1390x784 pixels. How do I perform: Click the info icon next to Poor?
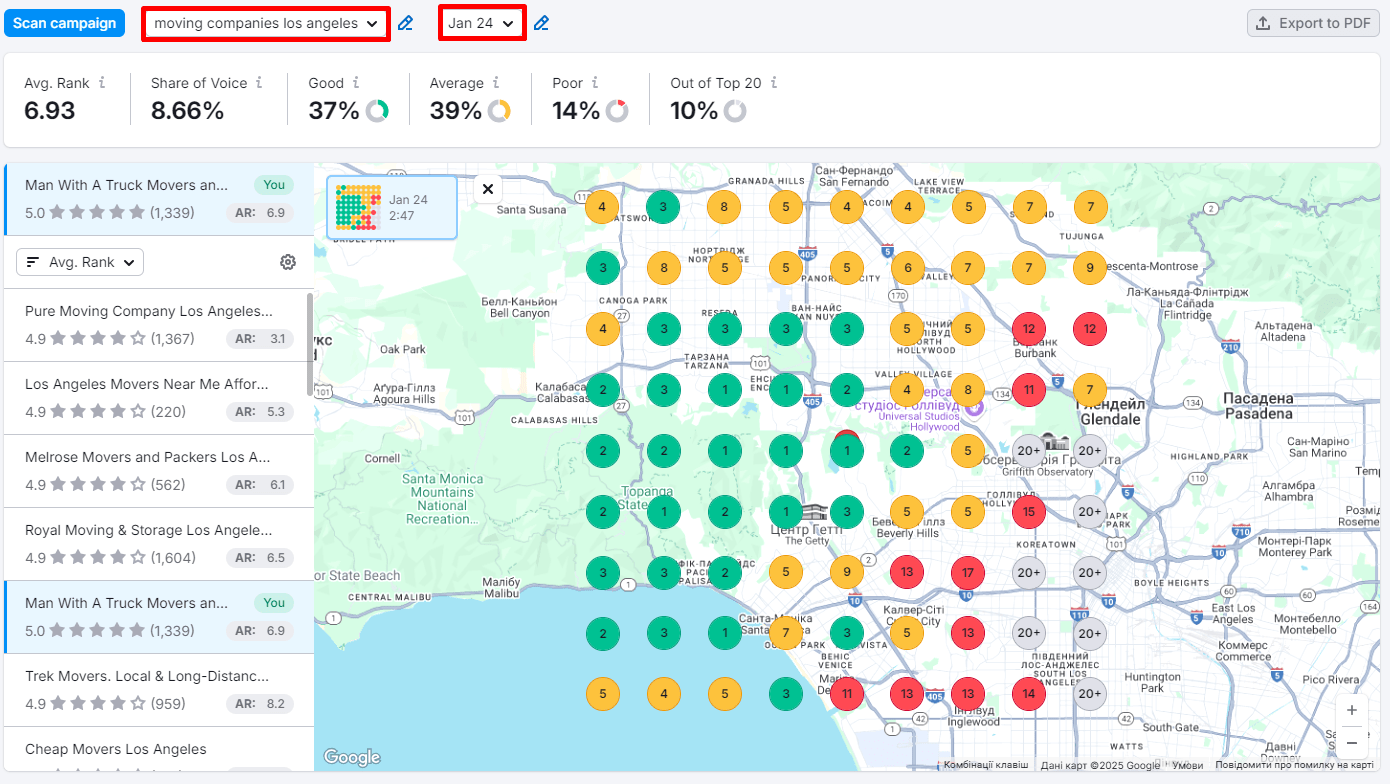595,83
